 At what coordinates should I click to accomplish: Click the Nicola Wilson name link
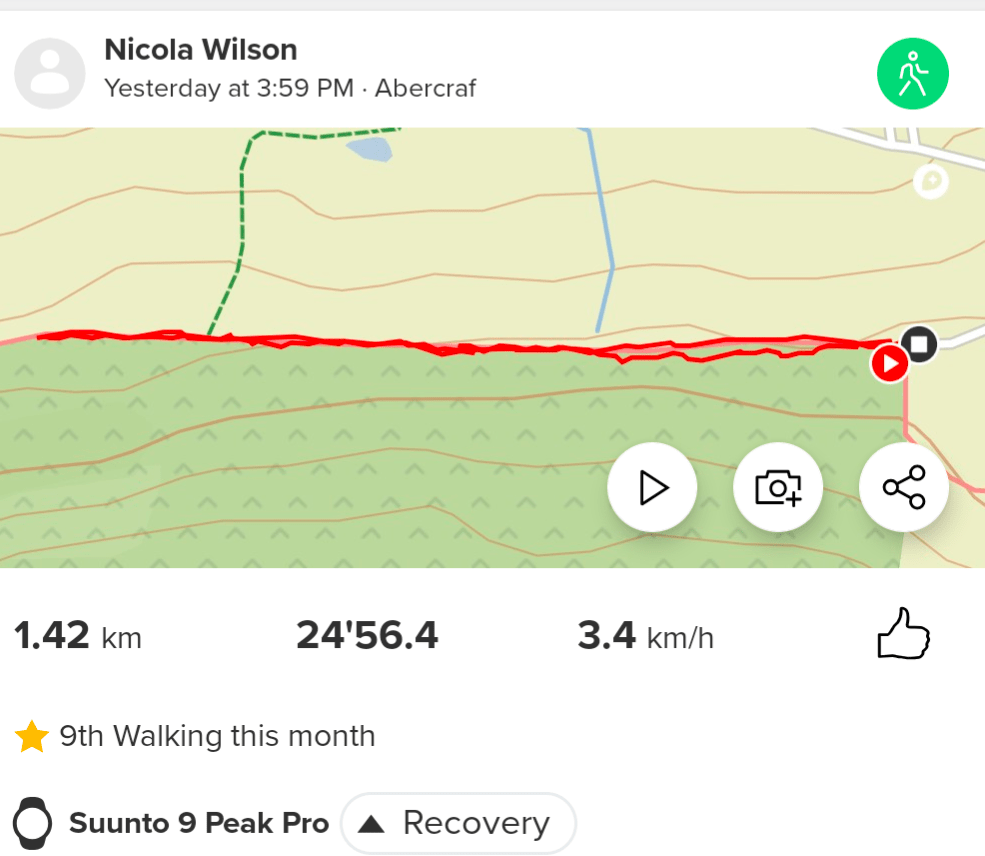click(x=201, y=49)
